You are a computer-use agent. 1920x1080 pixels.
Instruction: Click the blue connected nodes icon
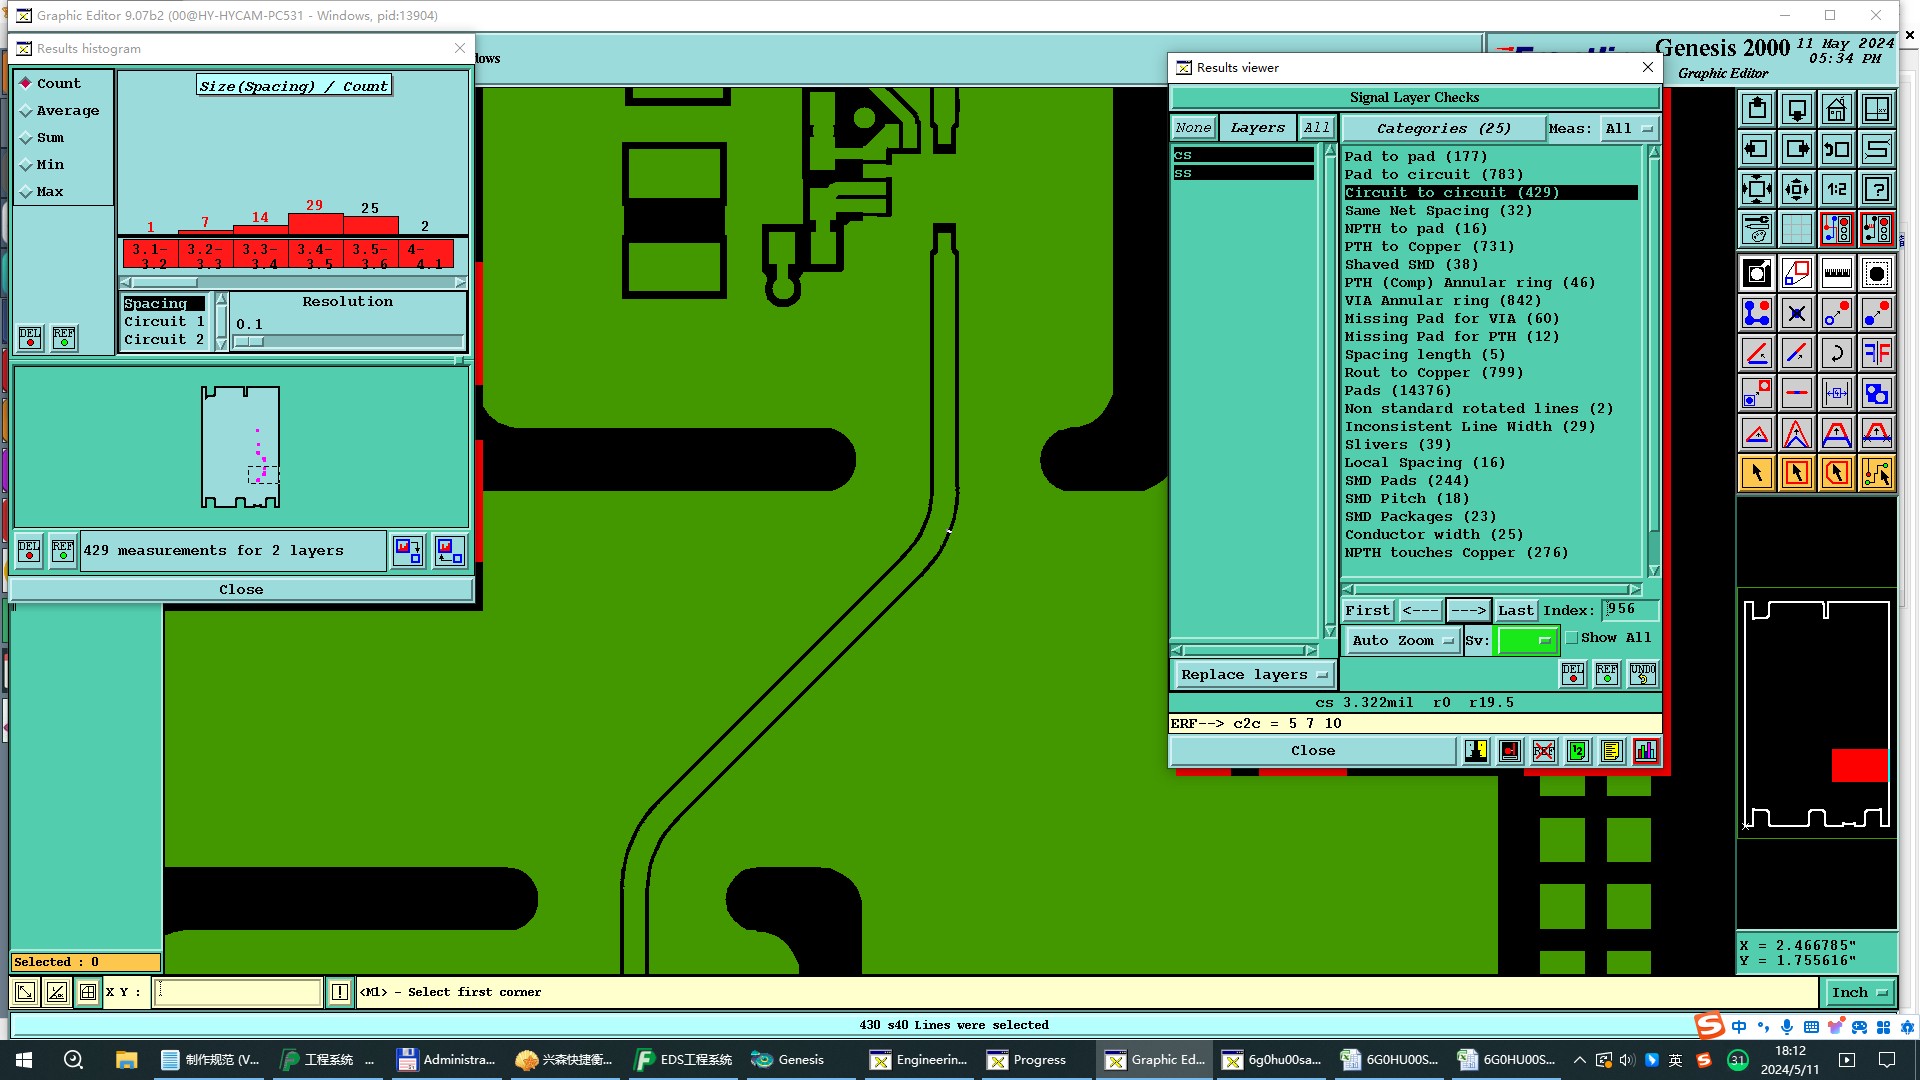click(1757, 313)
